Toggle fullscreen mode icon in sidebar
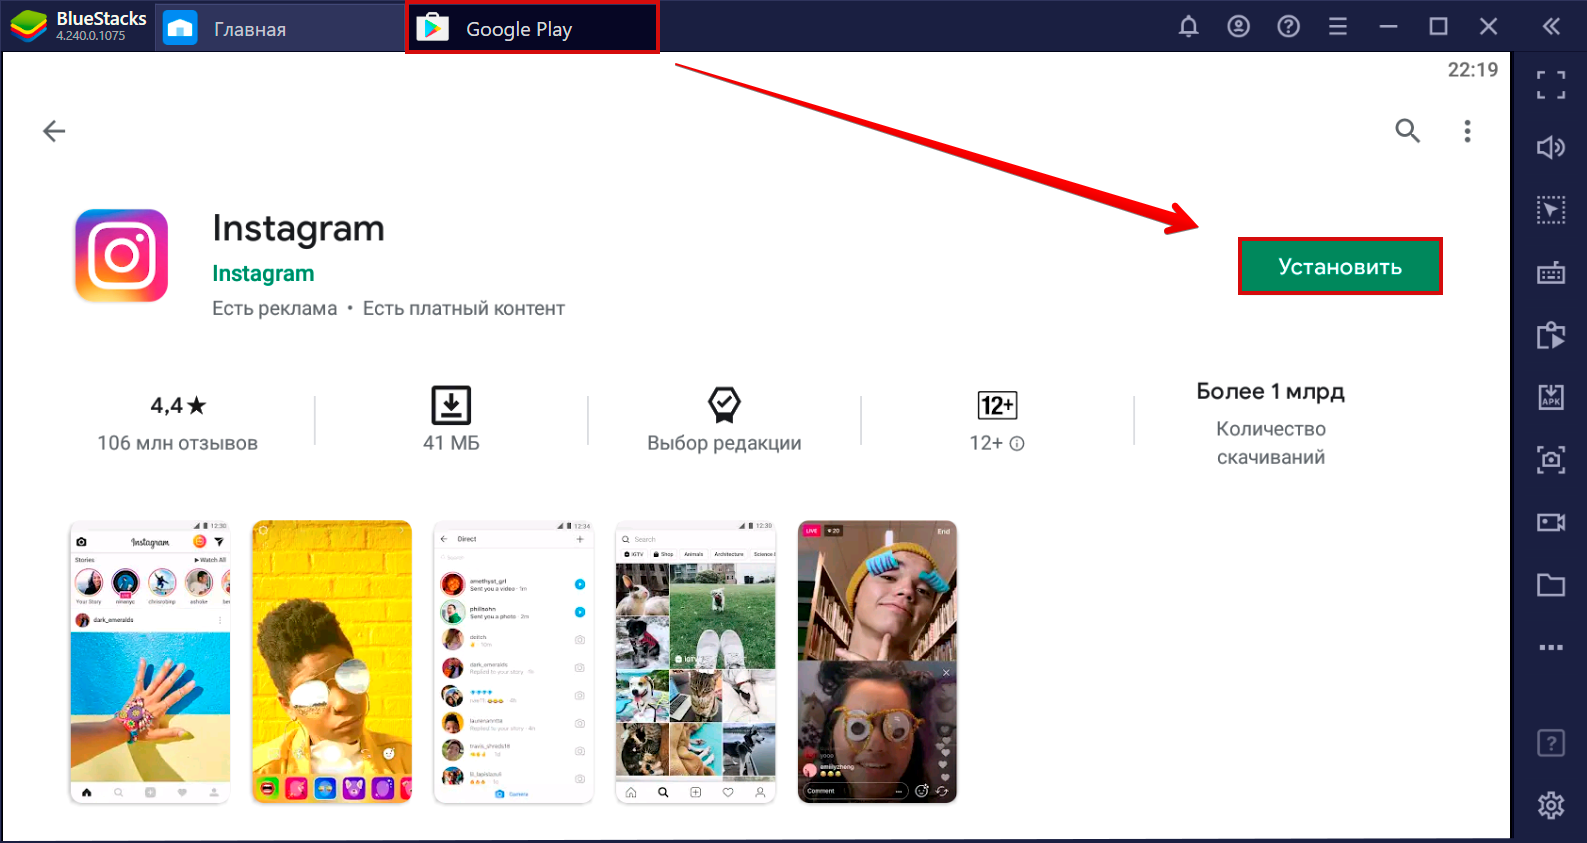The image size is (1587, 843). 1551,85
